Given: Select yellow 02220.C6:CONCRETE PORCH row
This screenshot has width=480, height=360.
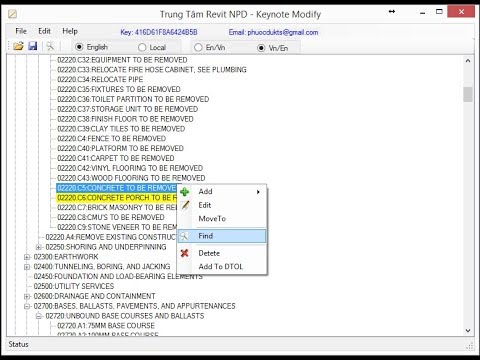Looking at the screenshot, I should (117, 198).
